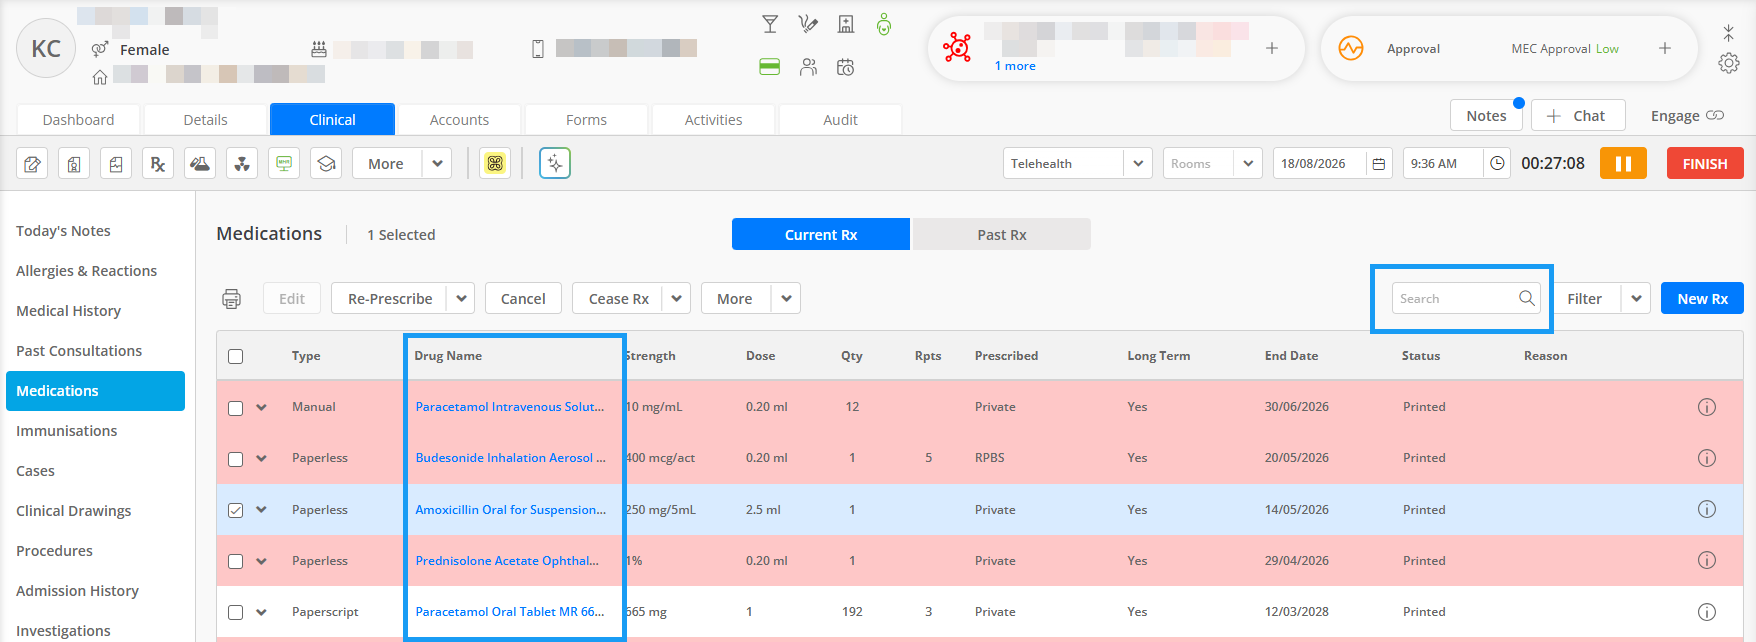Uncheck the Amoxicillin Oral for Suspension checkbox
This screenshot has width=1756, height=642.
236,510
